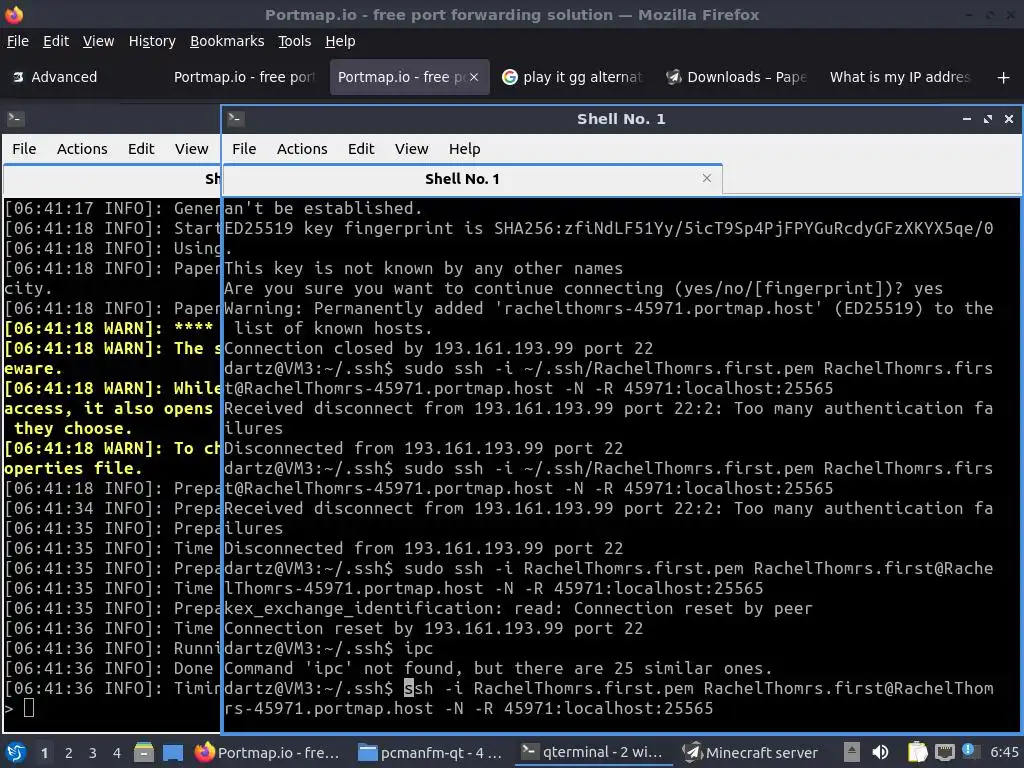This screenshot has width=1024, height=768.
Task: Open View menu in the background terminal window
Action: [191, 149]
